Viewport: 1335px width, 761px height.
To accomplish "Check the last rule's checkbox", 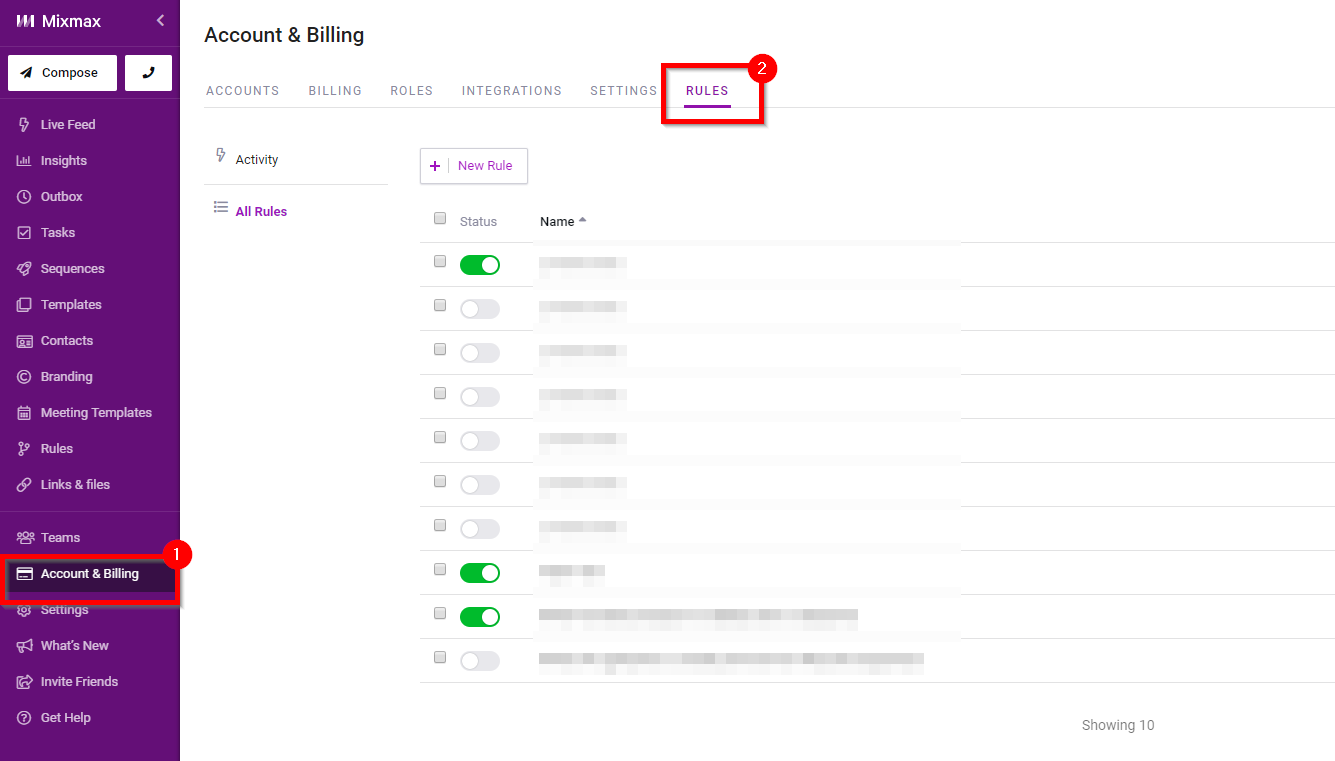I will click(440, 658).
